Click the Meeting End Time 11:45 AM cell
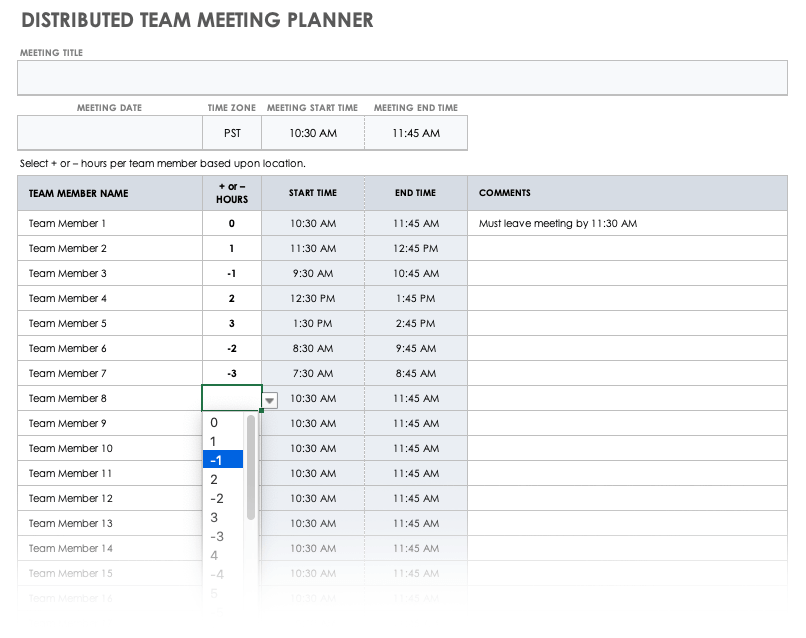The image size is (806, 638). tap(416, 133)
